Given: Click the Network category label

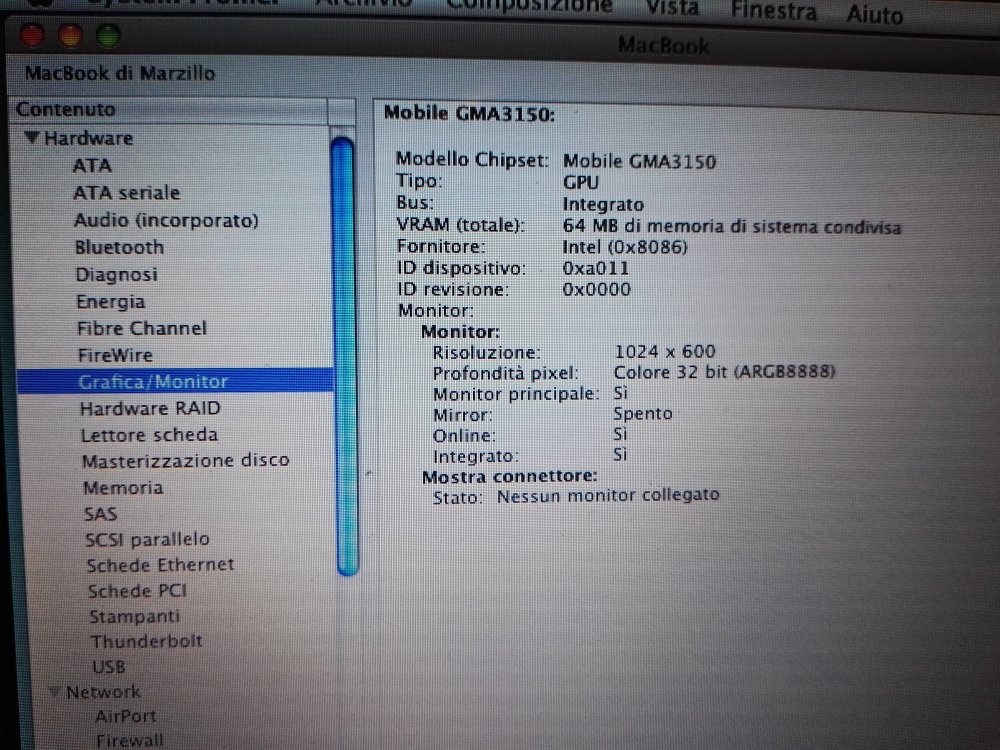Looking at the screenshot, I should pos(103,692).
